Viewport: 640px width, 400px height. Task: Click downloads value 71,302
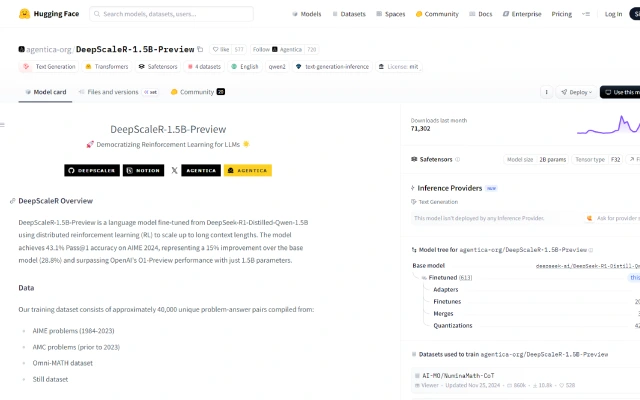tap(420, 129)
